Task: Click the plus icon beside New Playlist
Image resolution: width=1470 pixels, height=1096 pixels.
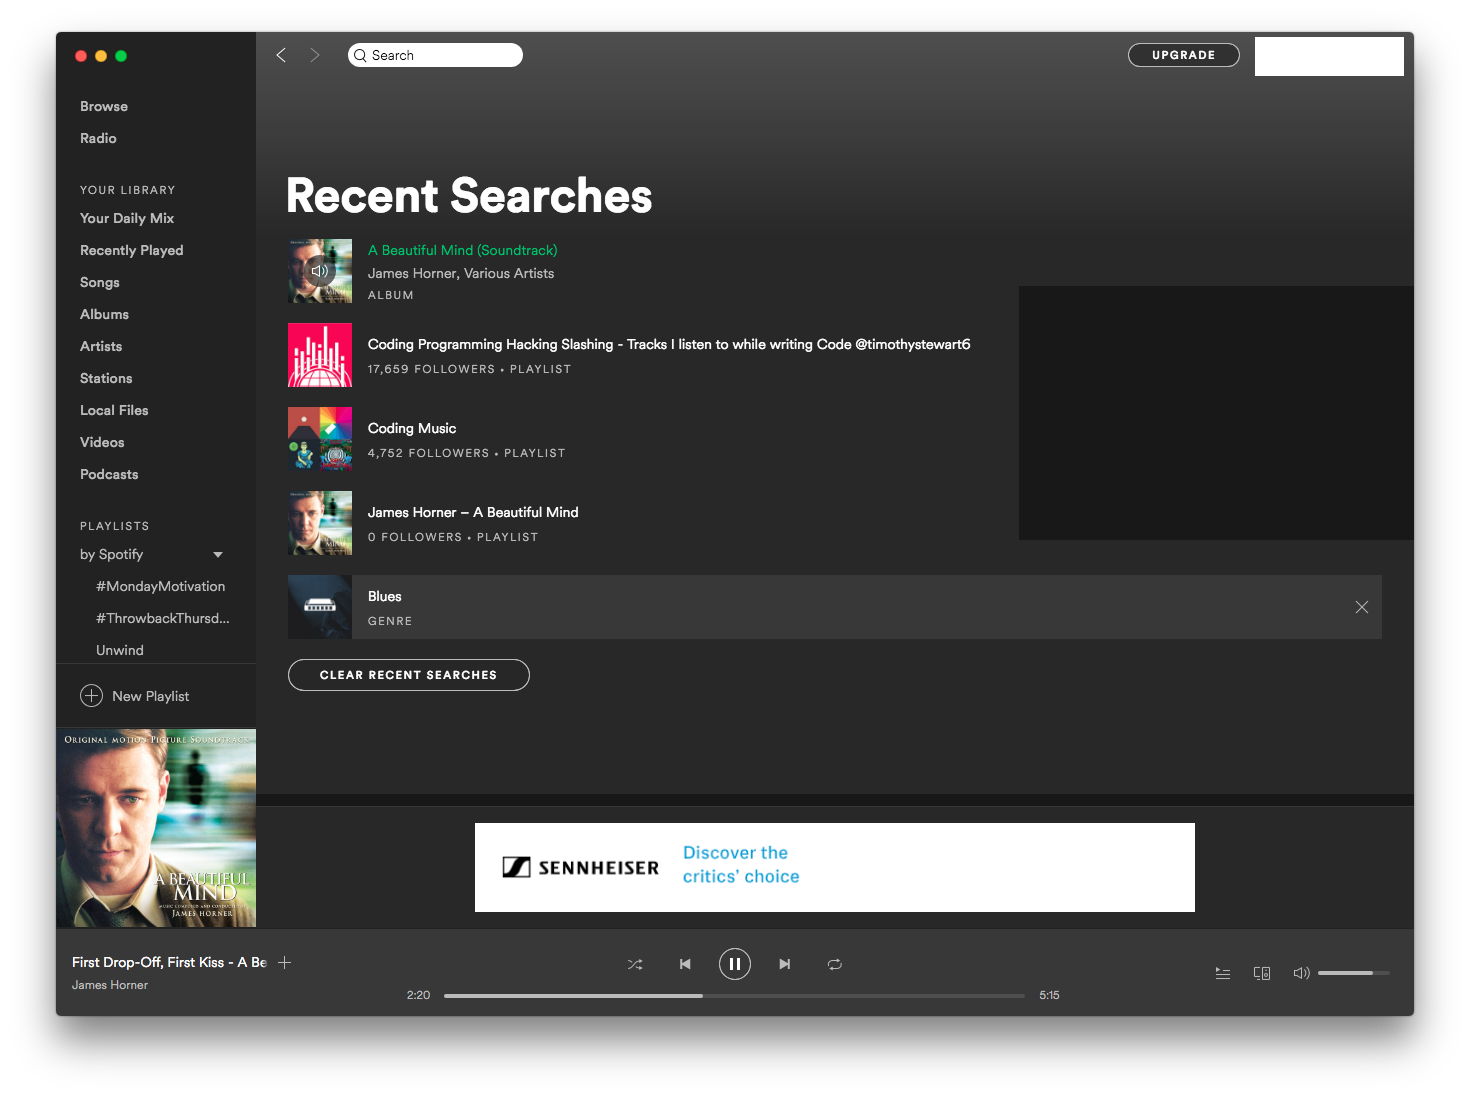Action: [x=91, y=696]
